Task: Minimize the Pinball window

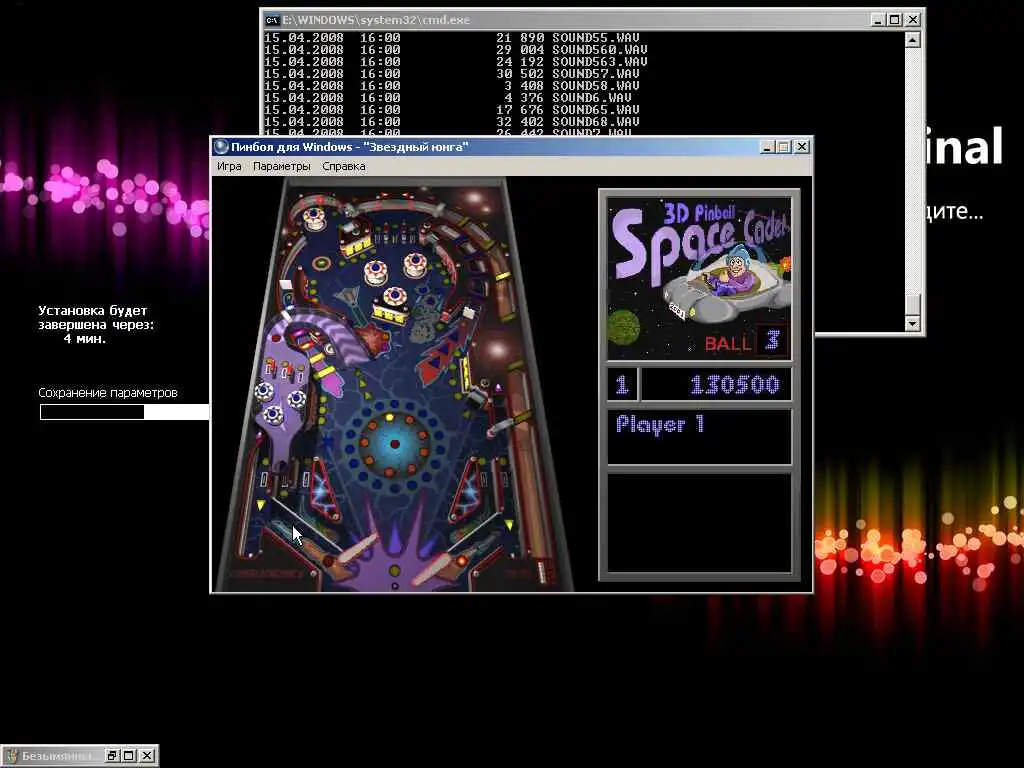Action: coord(768,147)
